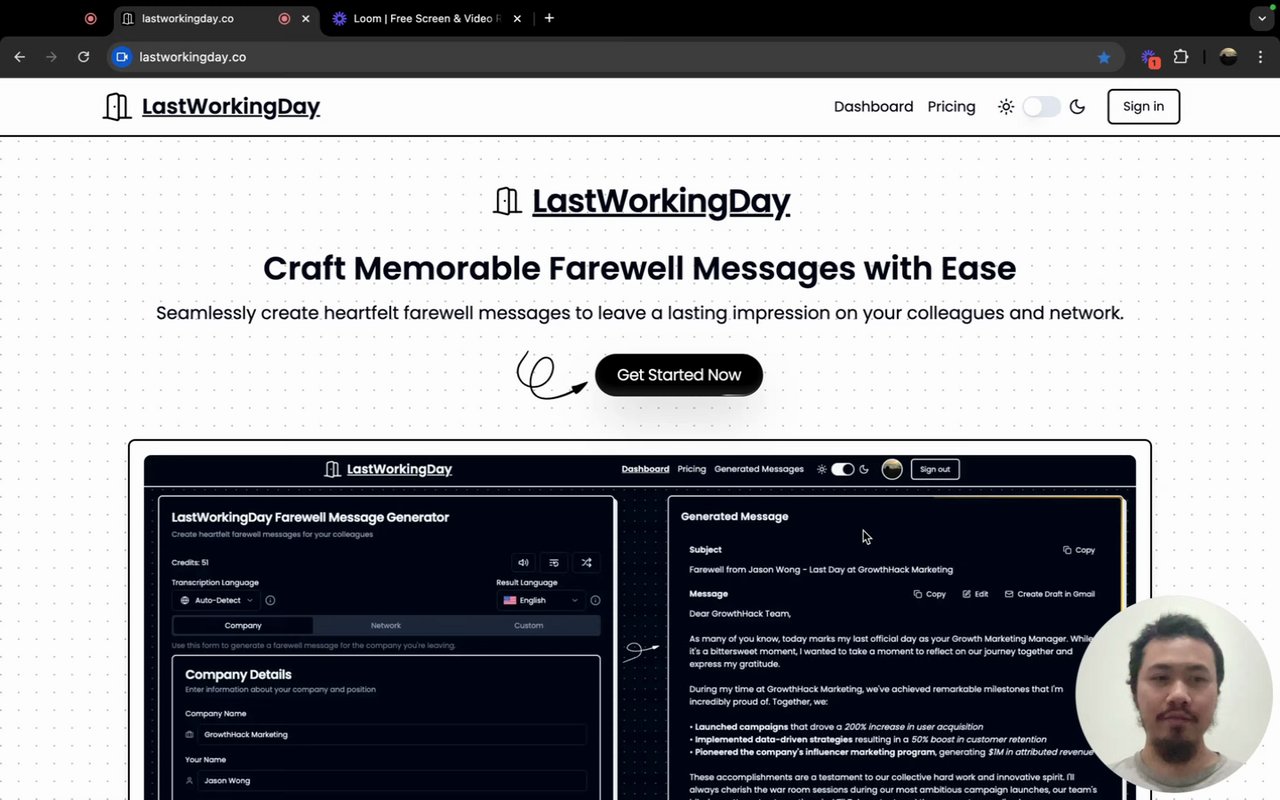This screenshot has height=800, width=1280.
Task: Click Sign out button in preview screenshot
Action: (x=935, y=469)
